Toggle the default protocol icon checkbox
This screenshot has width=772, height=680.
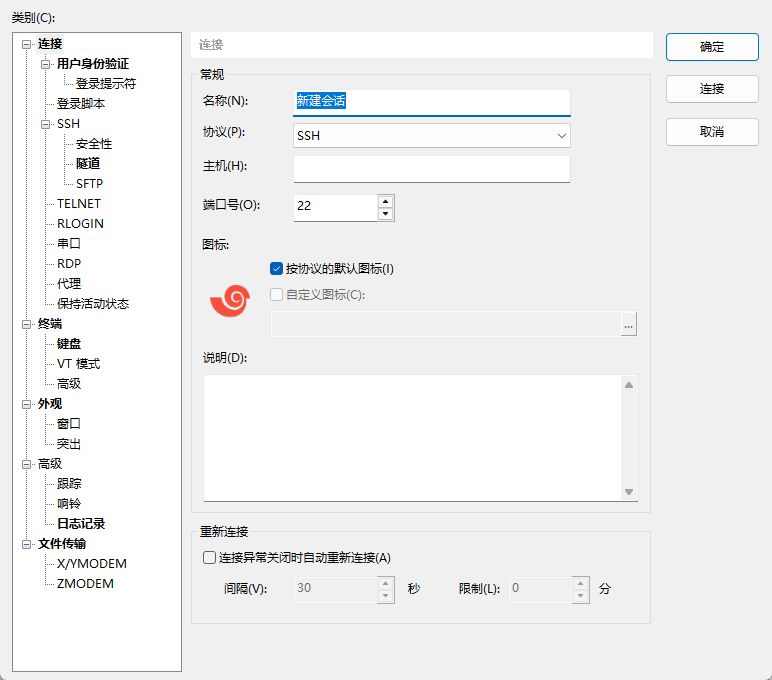coord(276,269)
